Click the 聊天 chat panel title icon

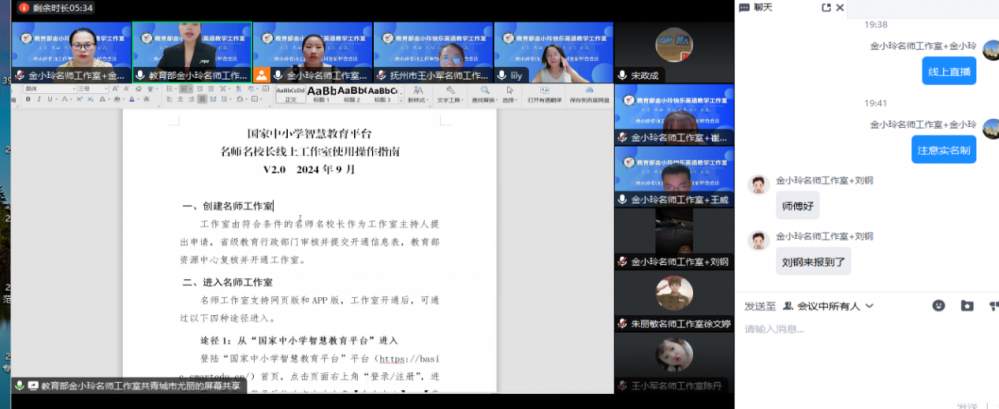click(x=744, y=8)
